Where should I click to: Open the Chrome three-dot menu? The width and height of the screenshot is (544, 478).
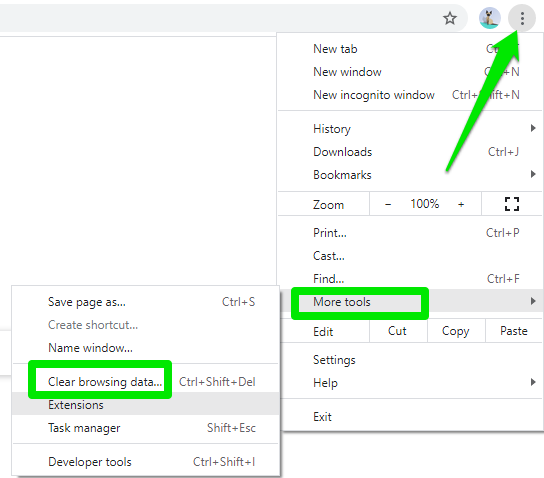click(x=522, y=18)
